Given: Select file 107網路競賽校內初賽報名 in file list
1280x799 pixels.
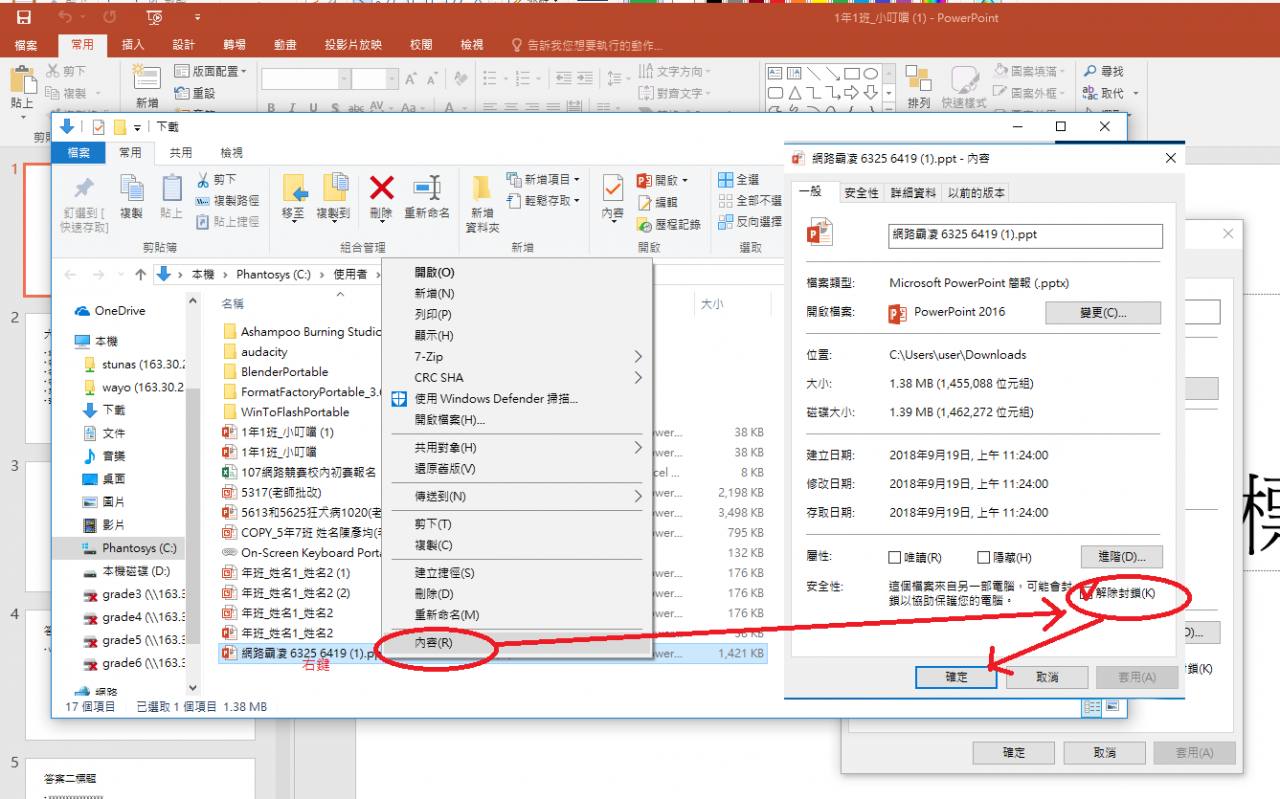Looking at the screenshot, I should click(300, 472).
